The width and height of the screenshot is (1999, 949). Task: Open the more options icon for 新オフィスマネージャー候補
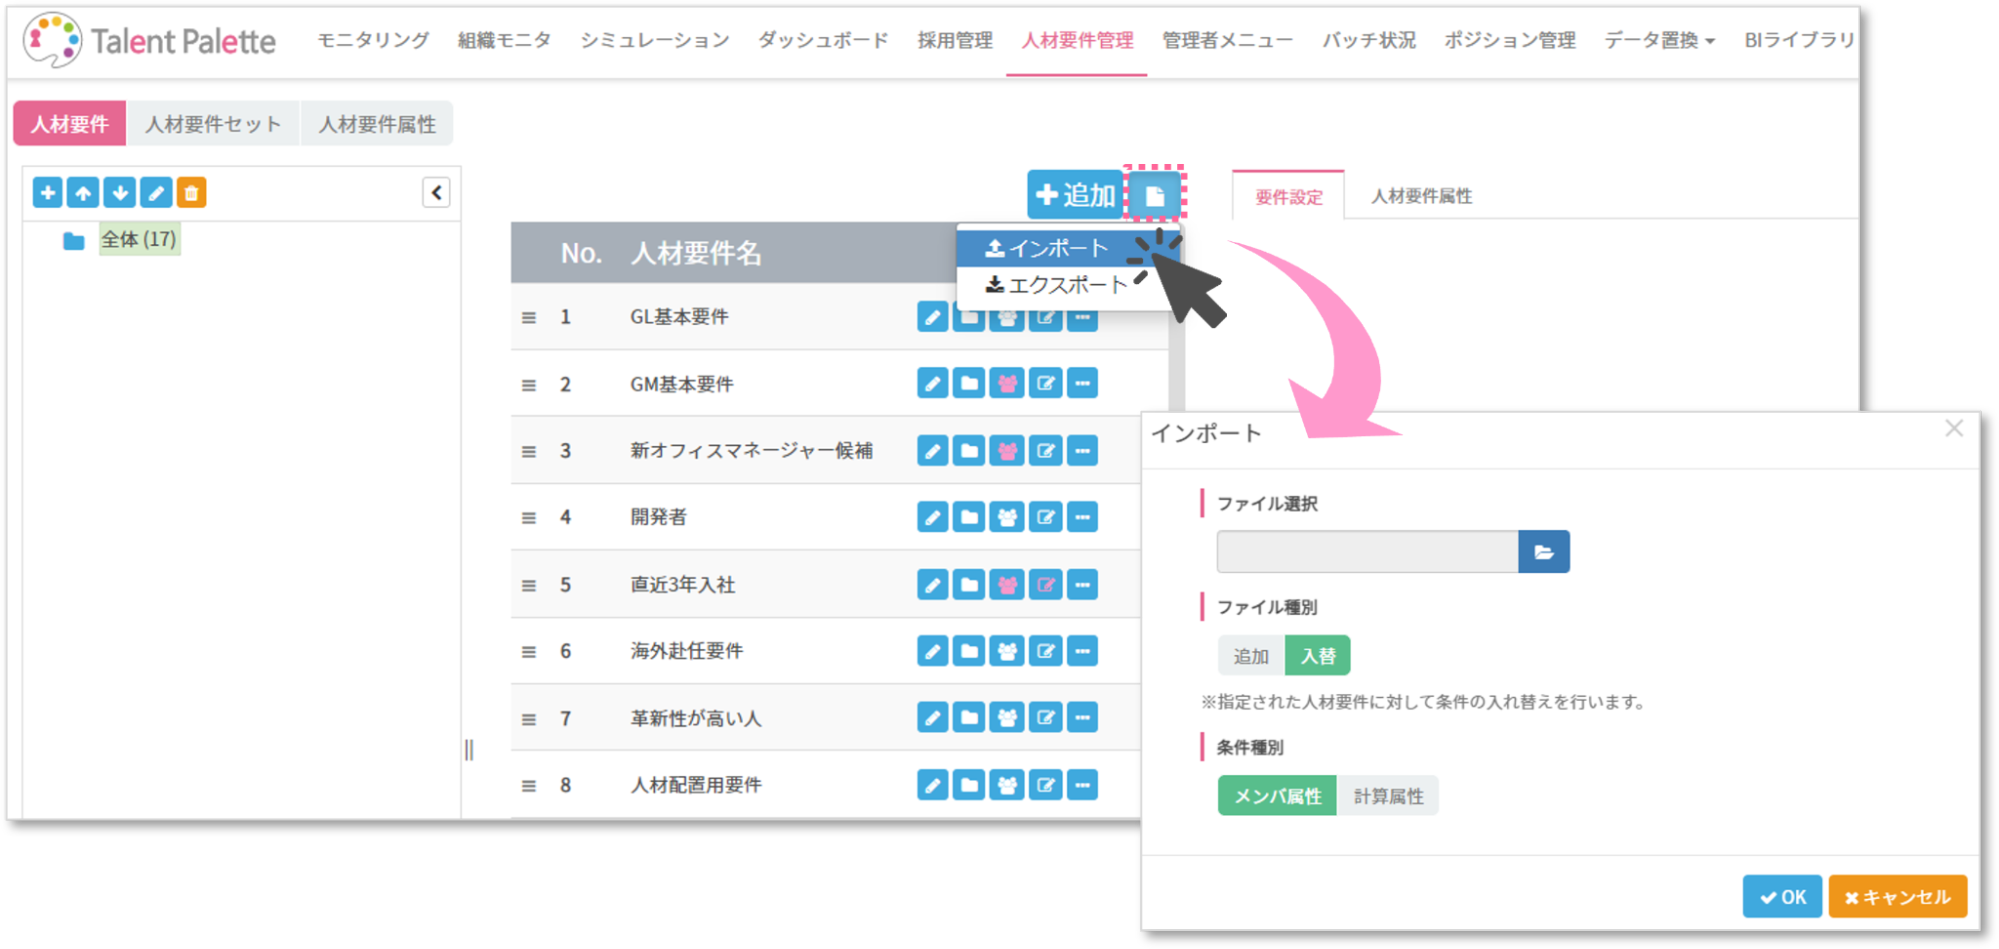point(1082,450)
